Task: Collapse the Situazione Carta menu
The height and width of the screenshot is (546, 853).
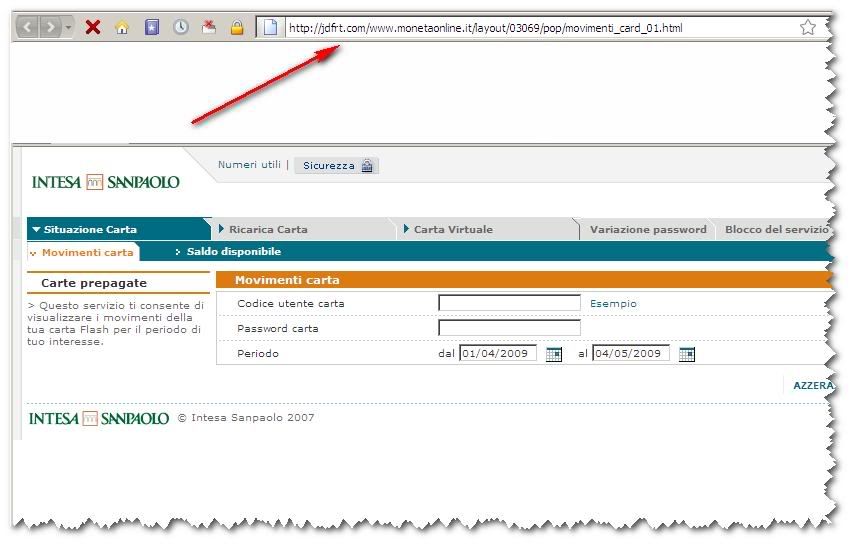Action: pos(85,230)
